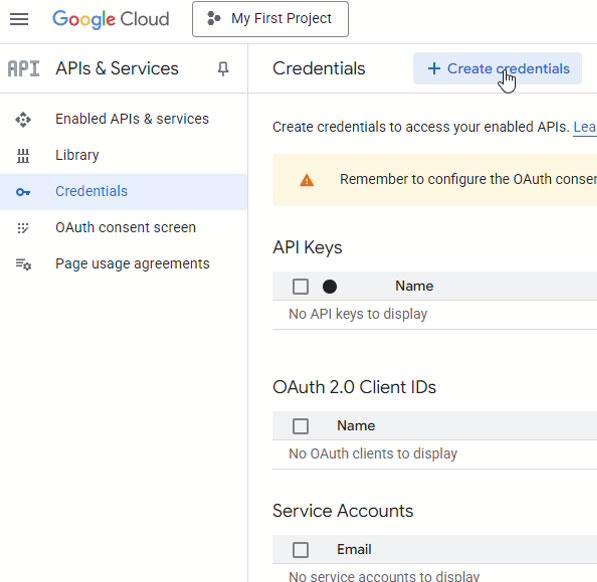Click 'Create credentials to access your enabled APIs' text
The width and height of the screenshot is (597, 582).
point(421,127)
